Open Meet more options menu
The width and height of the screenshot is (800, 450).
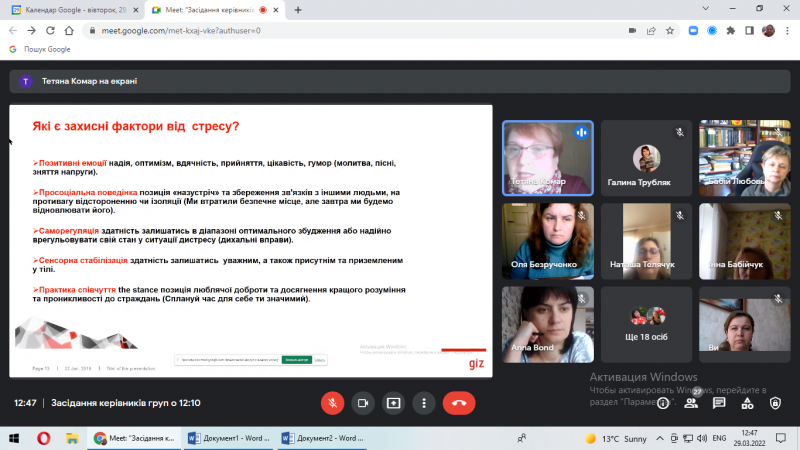coord(424,403)
